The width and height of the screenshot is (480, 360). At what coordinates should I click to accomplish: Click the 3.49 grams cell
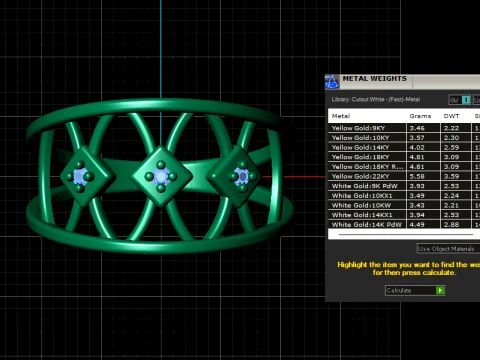pyautogui.click(x=423, y=196)
